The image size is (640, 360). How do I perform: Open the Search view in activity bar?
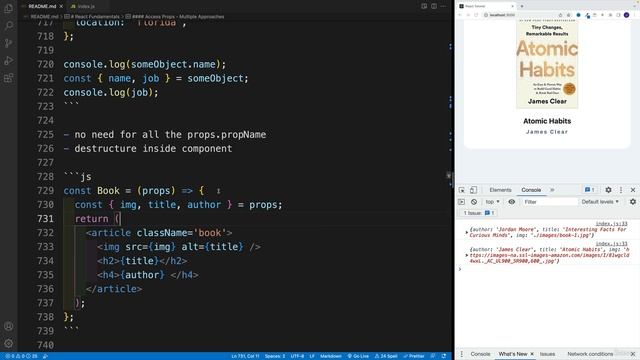8,26
